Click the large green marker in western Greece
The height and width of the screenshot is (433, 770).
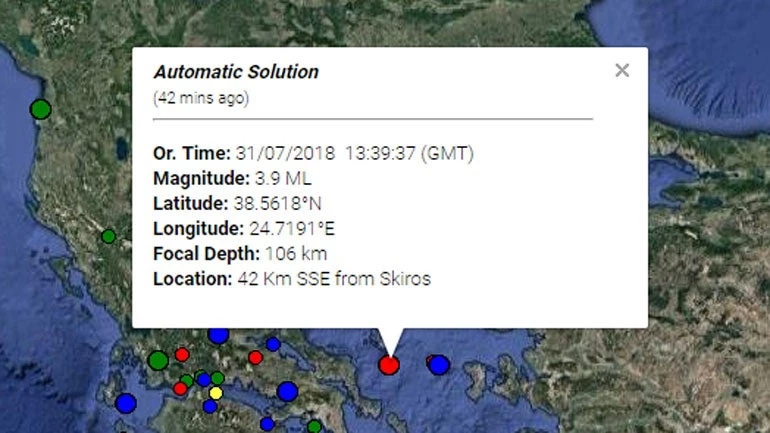pos(158,360)
